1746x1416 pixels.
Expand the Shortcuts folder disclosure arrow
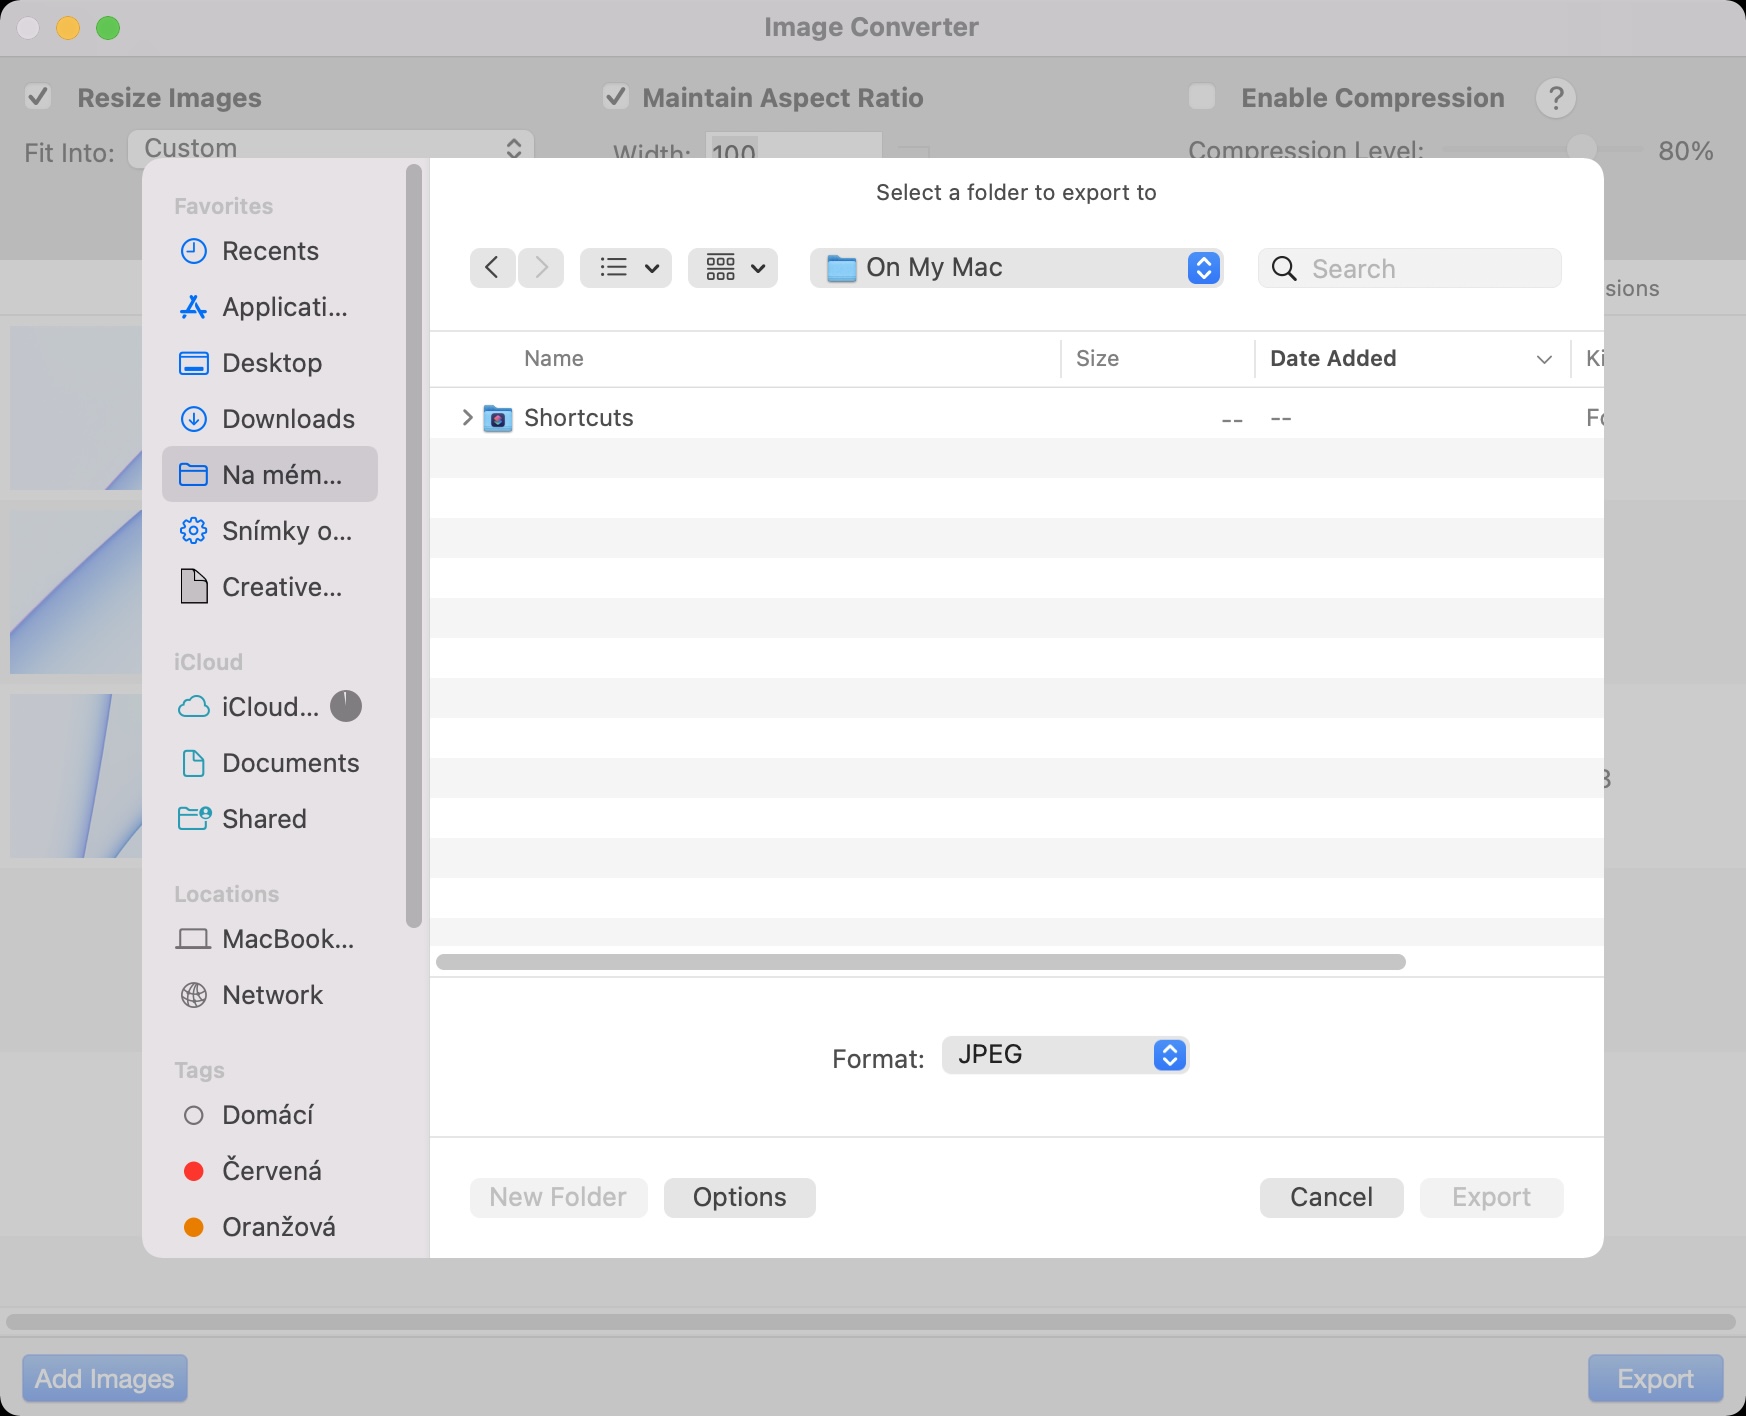466,418
